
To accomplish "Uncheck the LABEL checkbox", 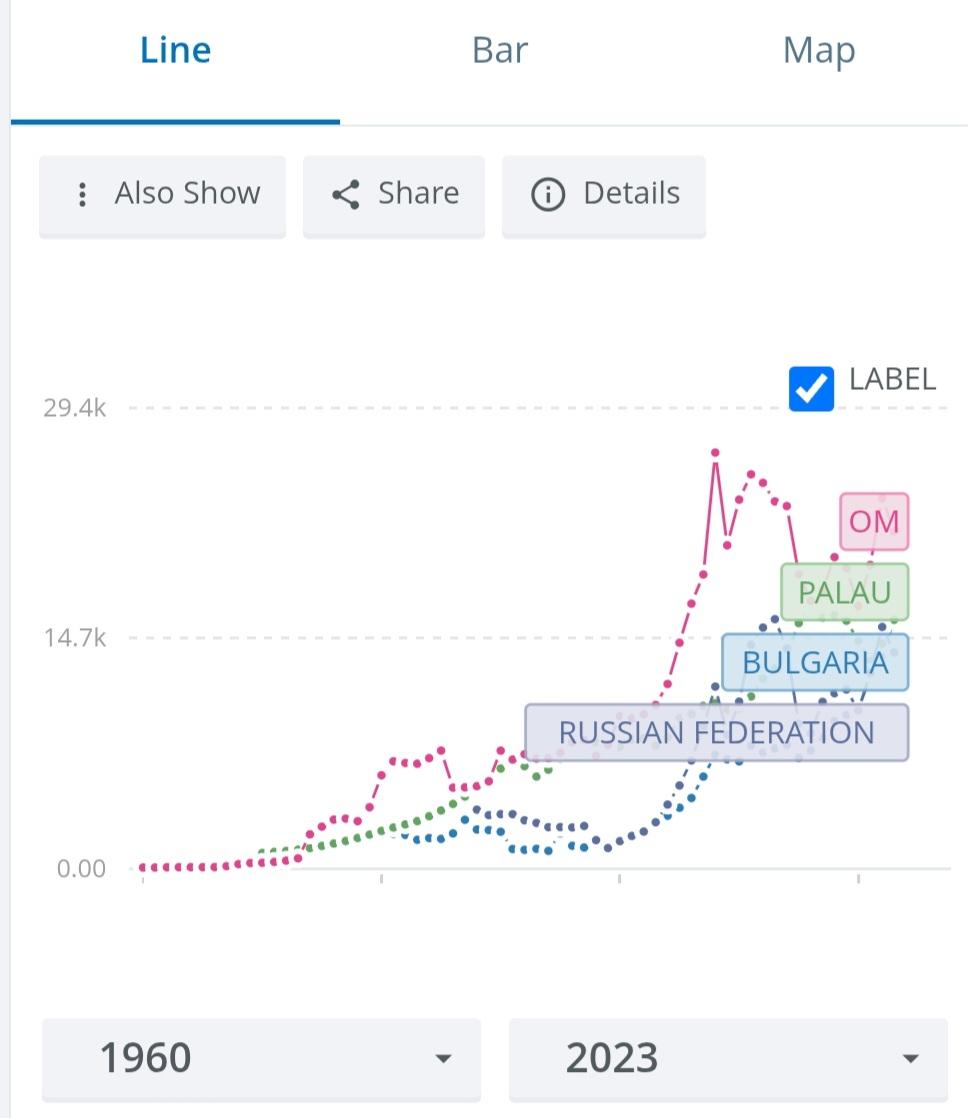I will point(811,389).
